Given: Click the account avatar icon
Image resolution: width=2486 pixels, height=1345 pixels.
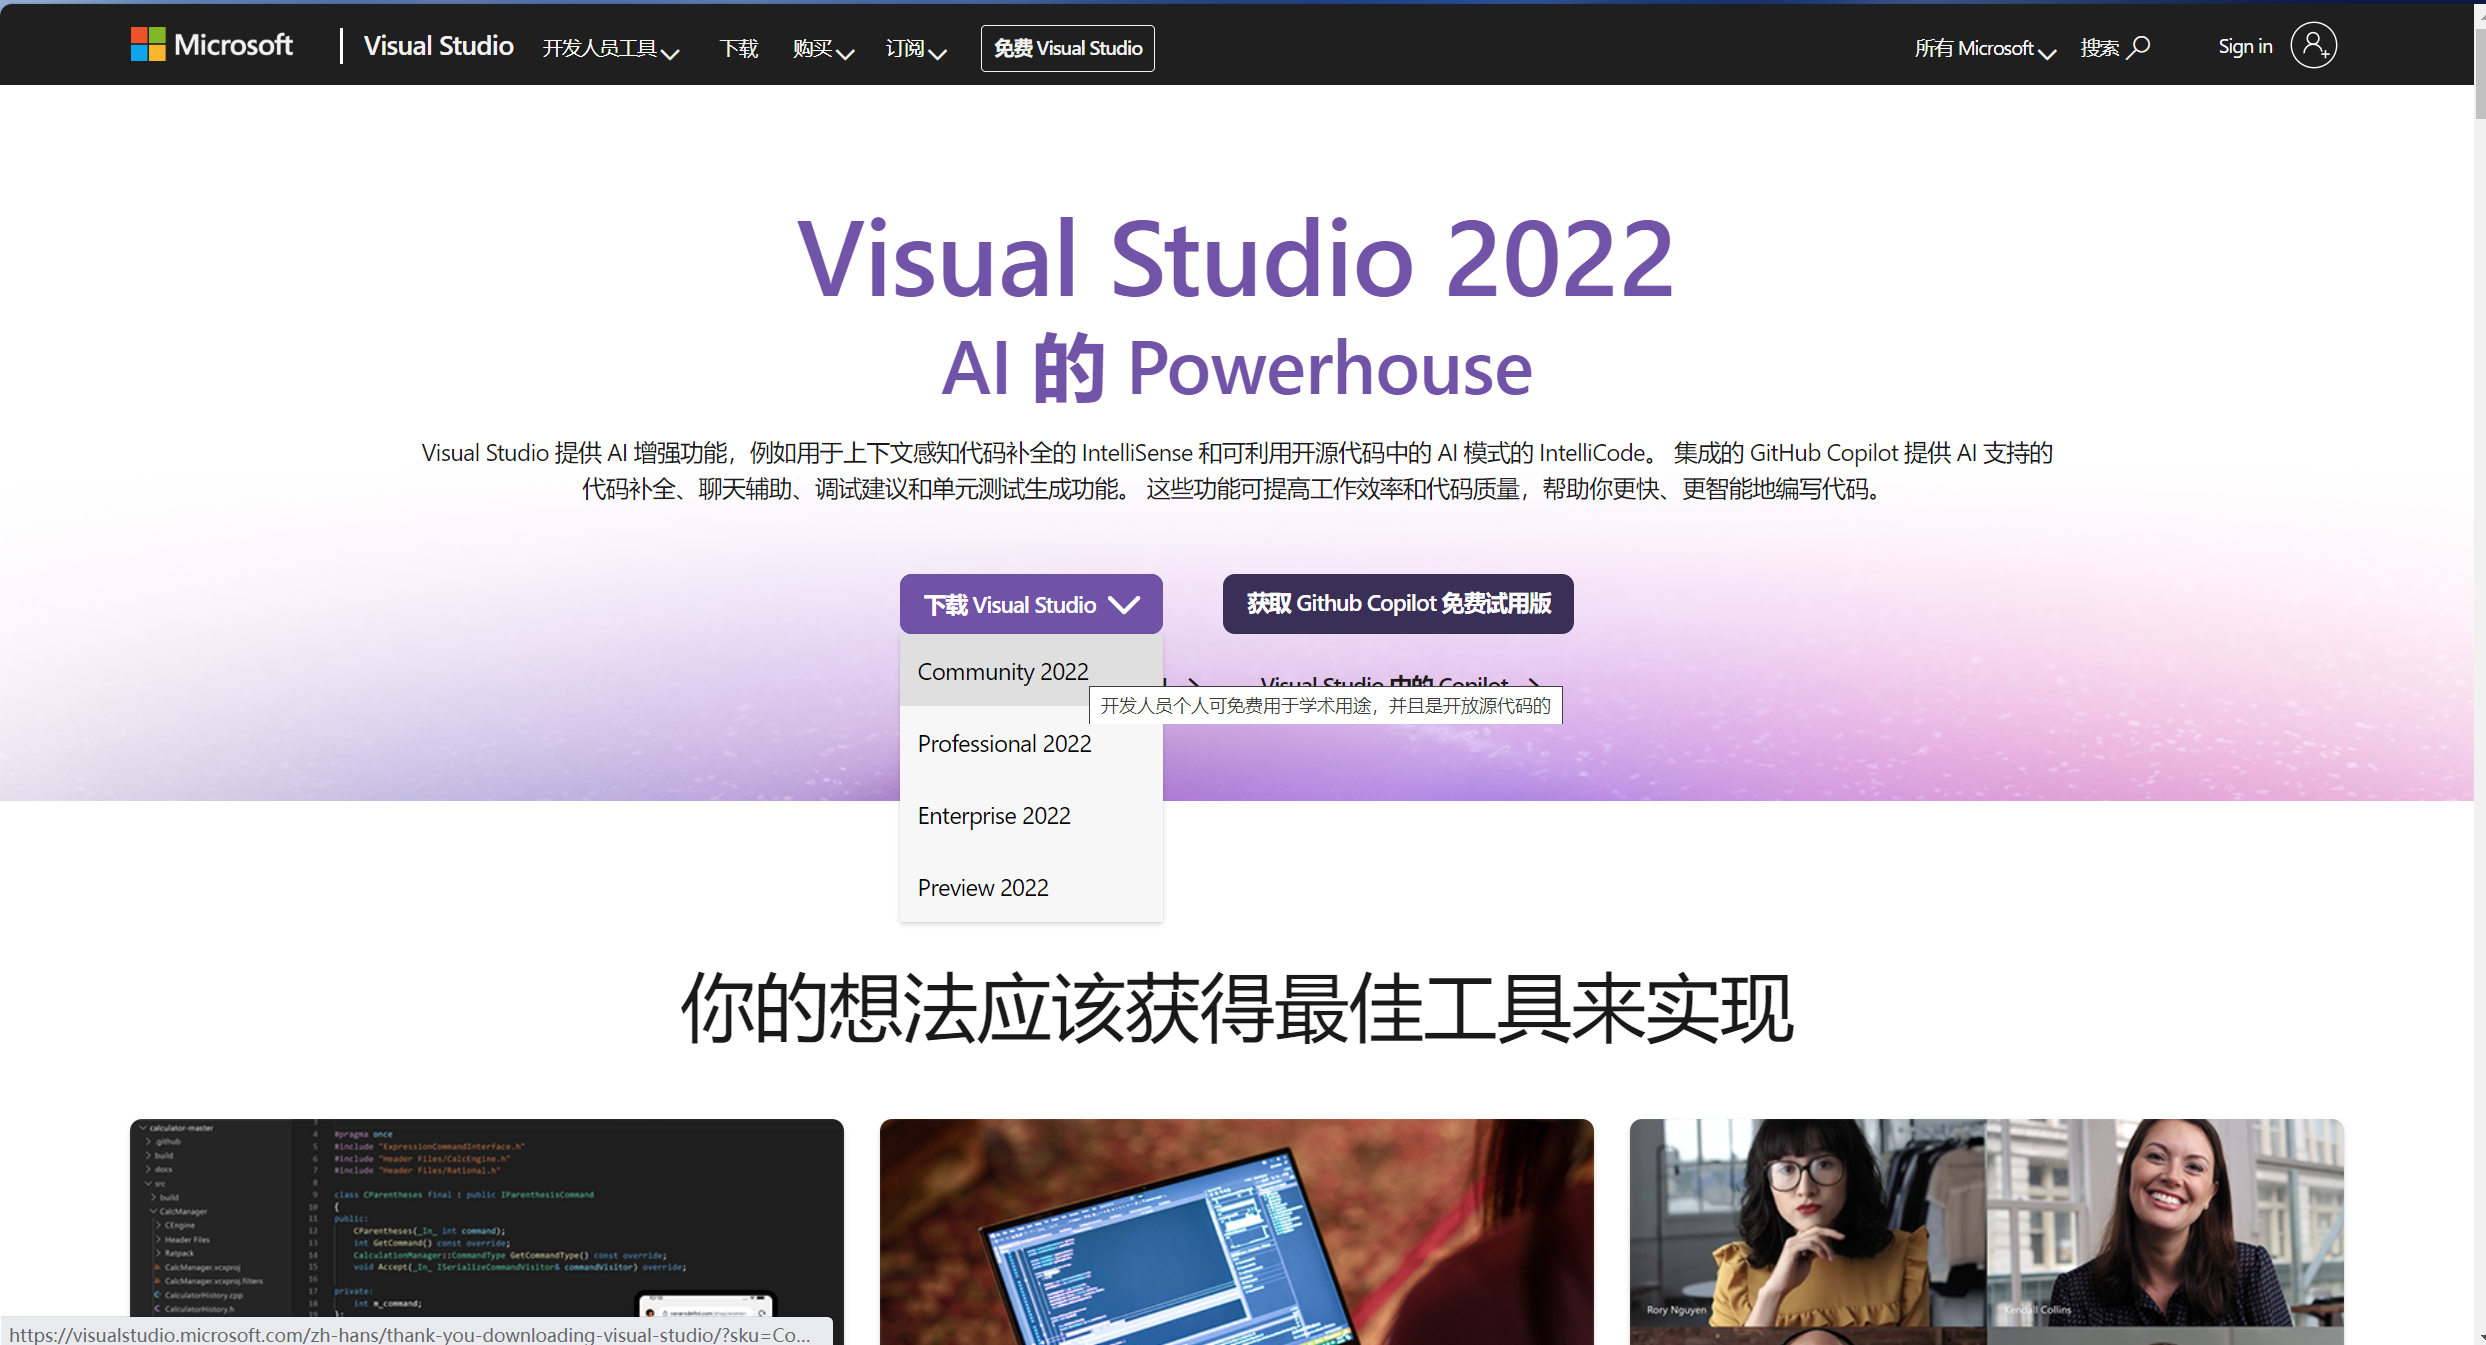Looking at the screenshot, I should tap(2313, 46).
